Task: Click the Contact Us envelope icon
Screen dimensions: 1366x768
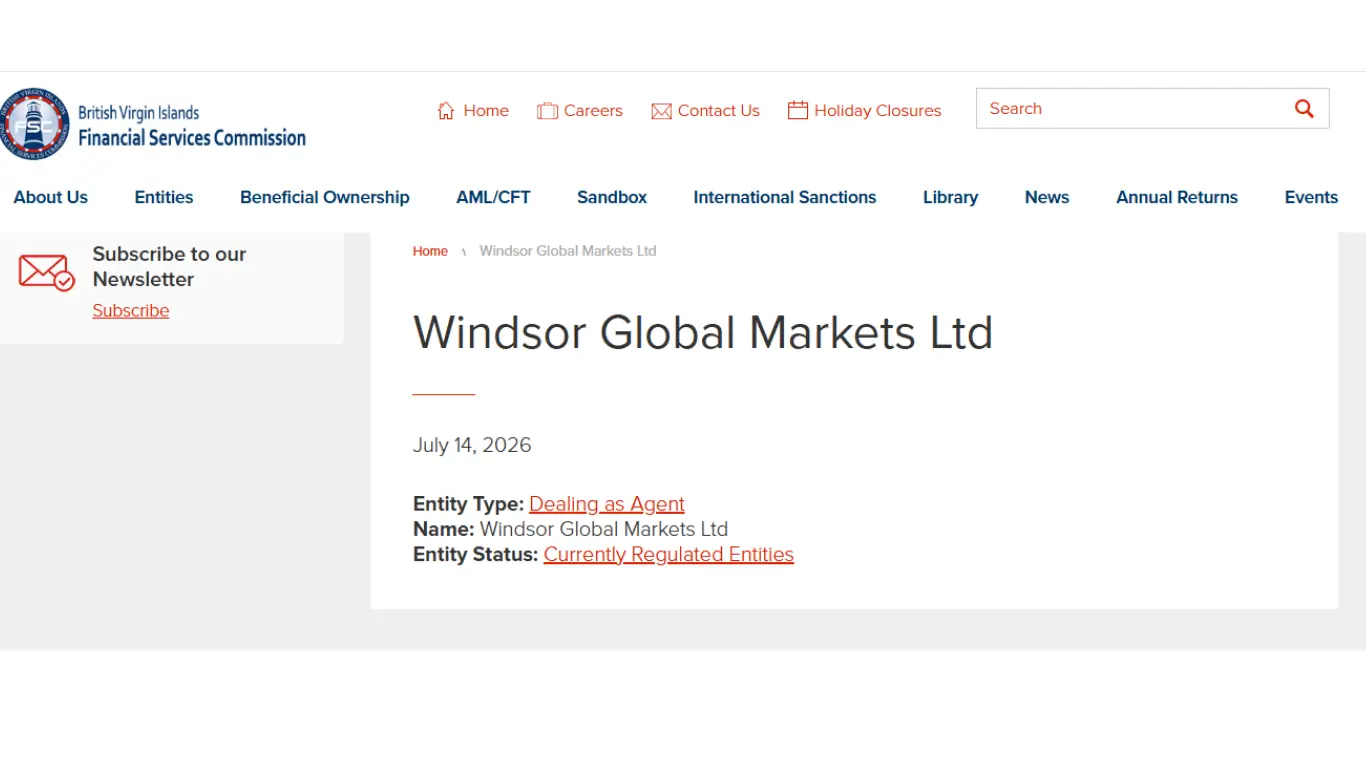Action: [x=661, y=111]
